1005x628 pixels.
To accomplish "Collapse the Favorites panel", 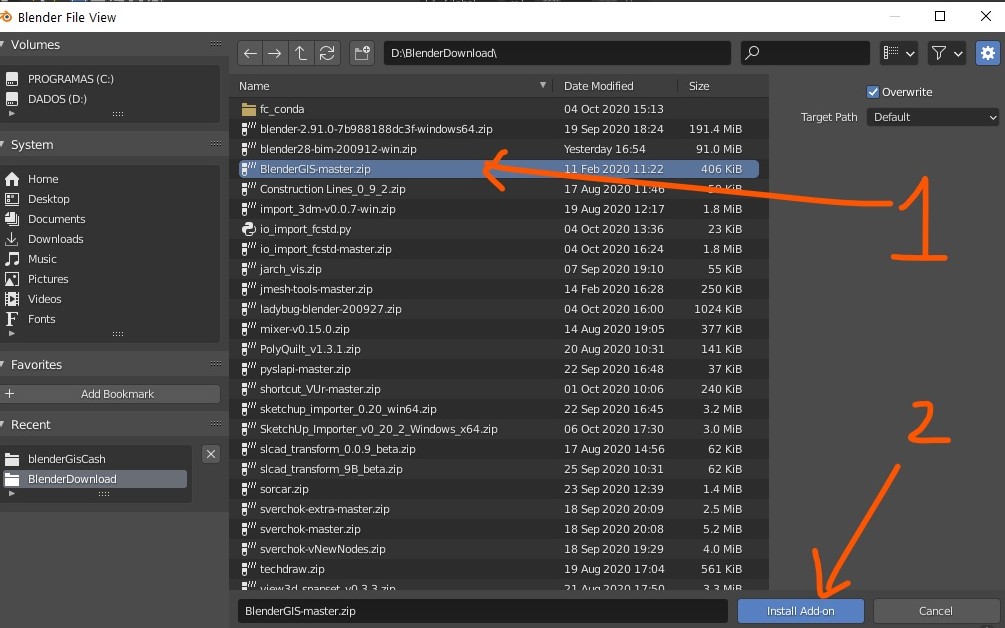I will click(x=5, y=365).
